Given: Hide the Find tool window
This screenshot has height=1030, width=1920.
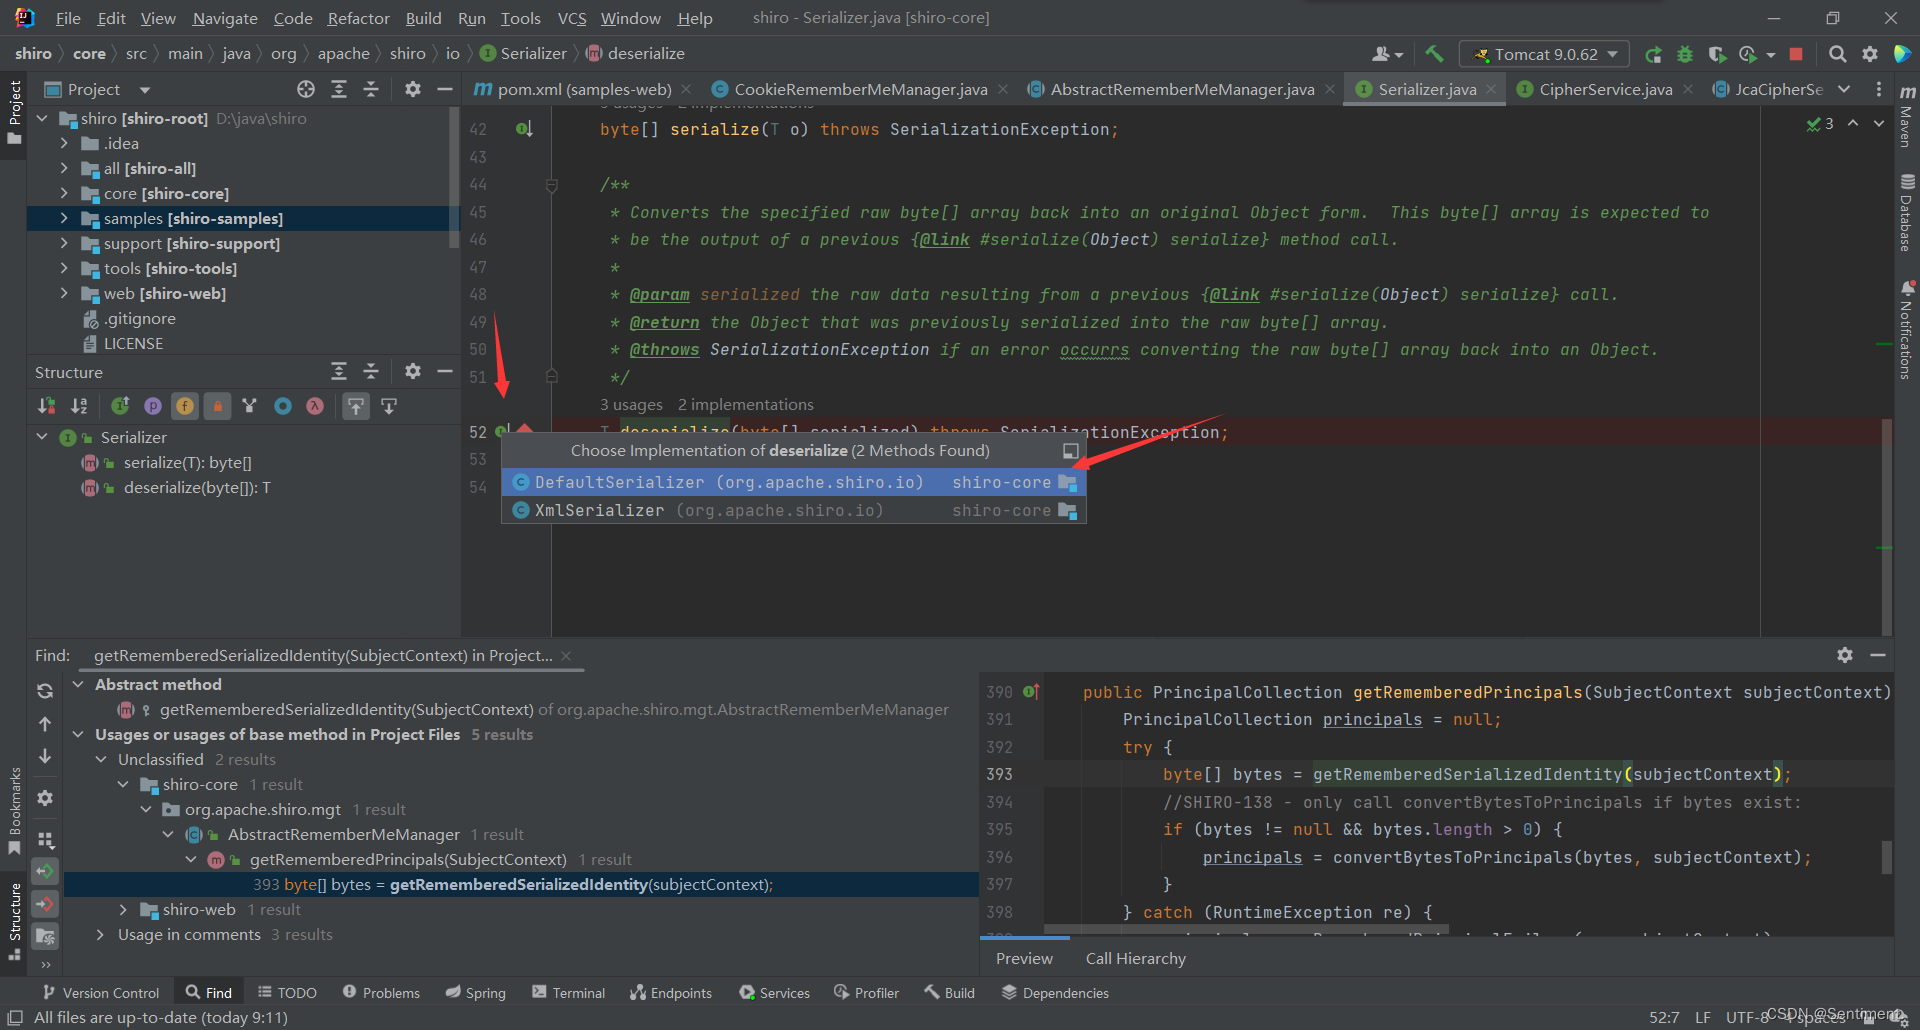Looking at the screenshot, I should (x=1878, y=655).
